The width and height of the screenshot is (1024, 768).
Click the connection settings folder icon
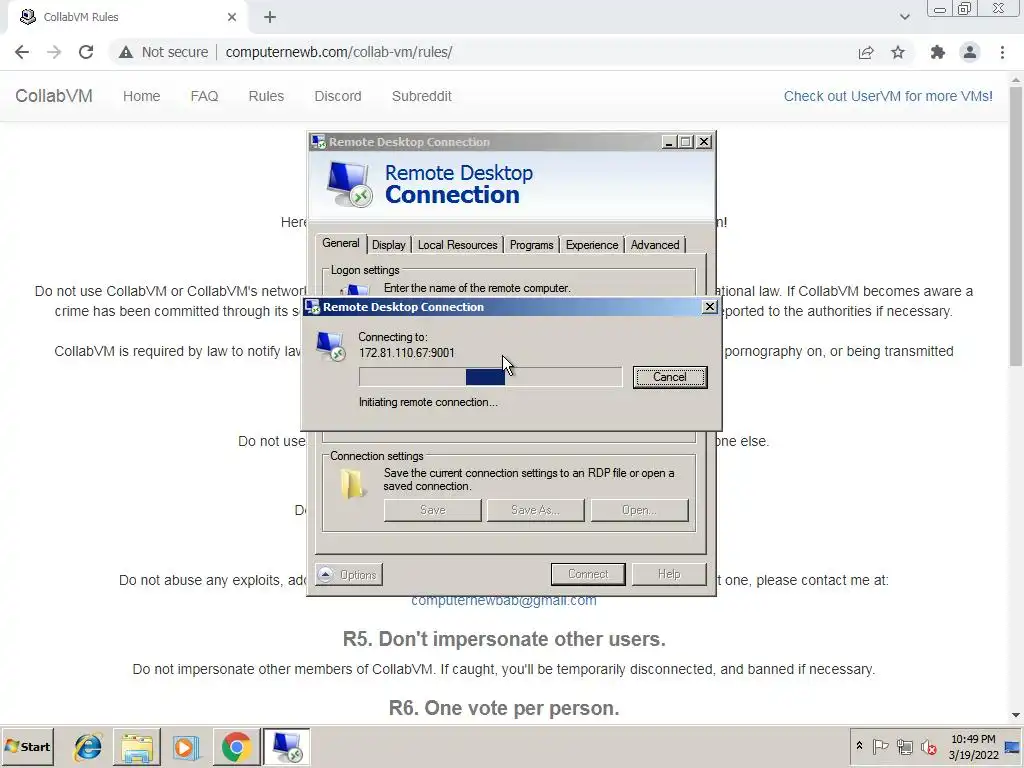[353, 485]
